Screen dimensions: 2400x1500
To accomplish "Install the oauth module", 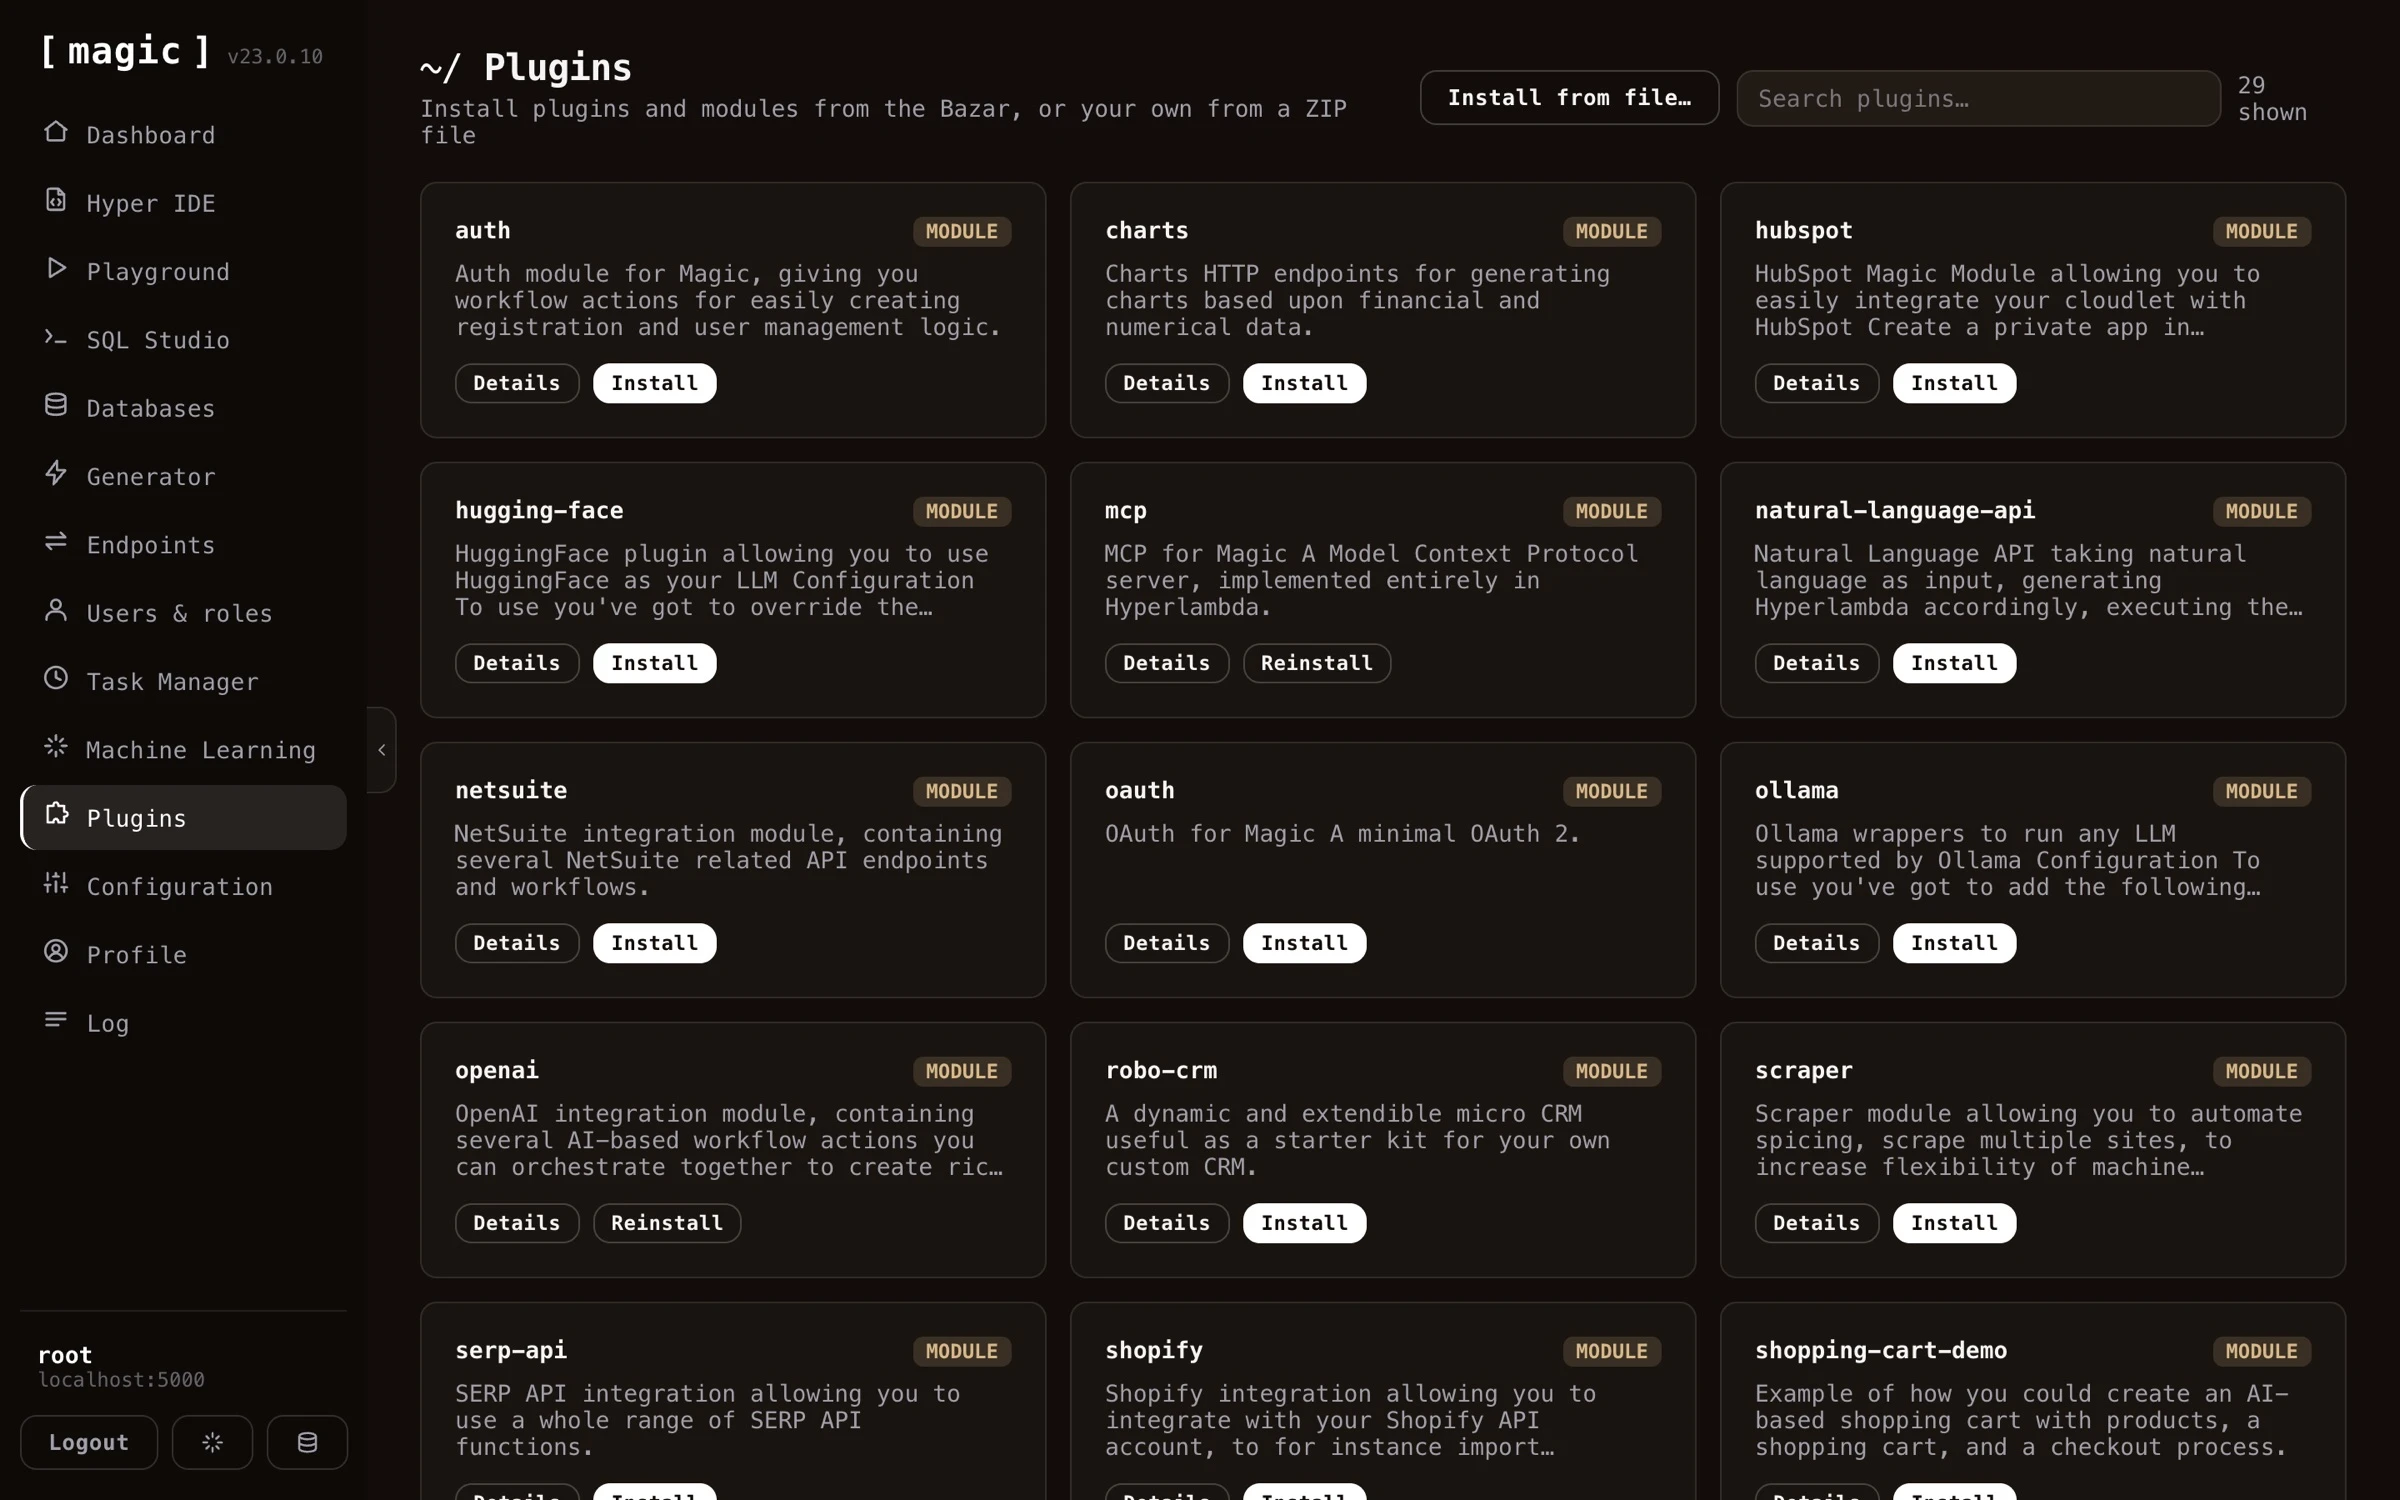I will pos(1304,943).
